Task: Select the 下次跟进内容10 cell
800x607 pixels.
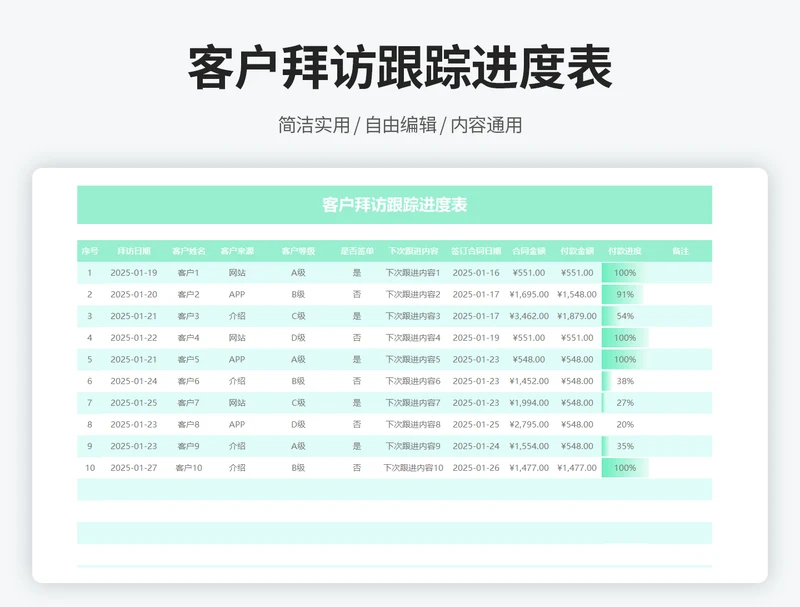Action: tap(413, 468)
